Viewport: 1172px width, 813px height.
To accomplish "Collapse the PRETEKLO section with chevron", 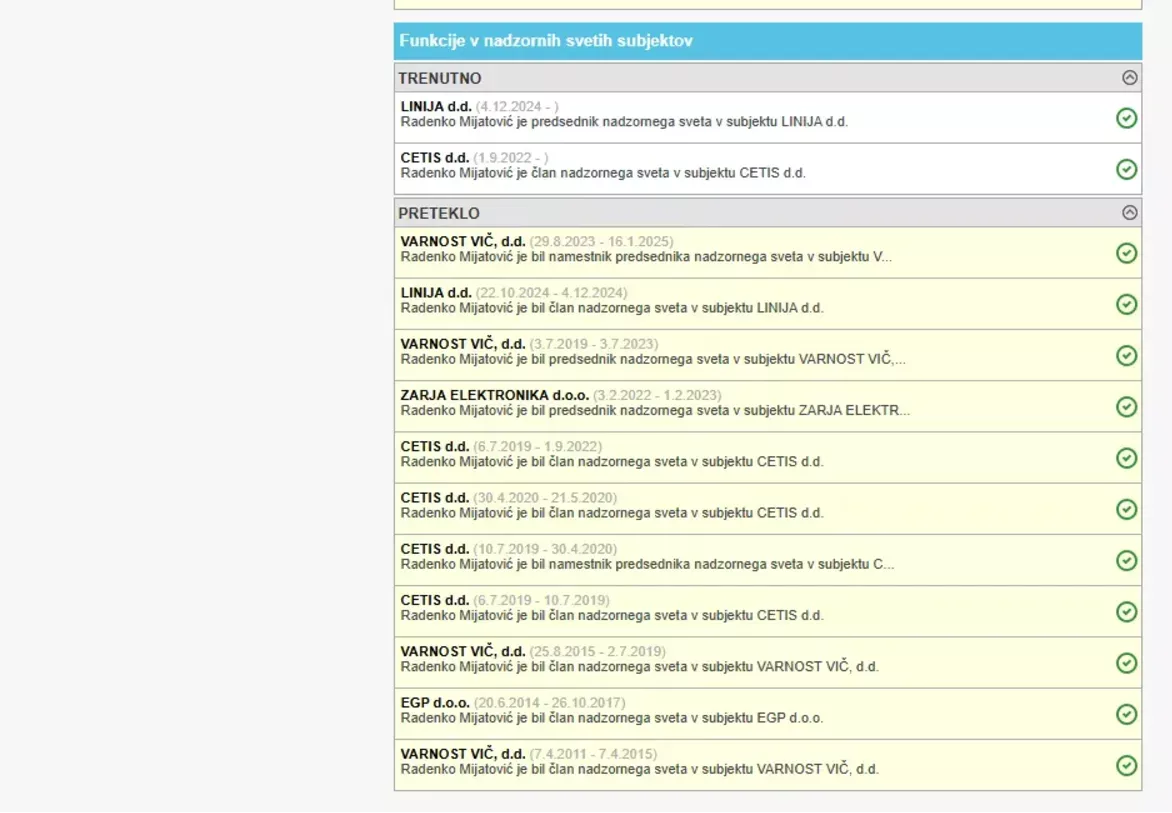I will click(1129, 212).
